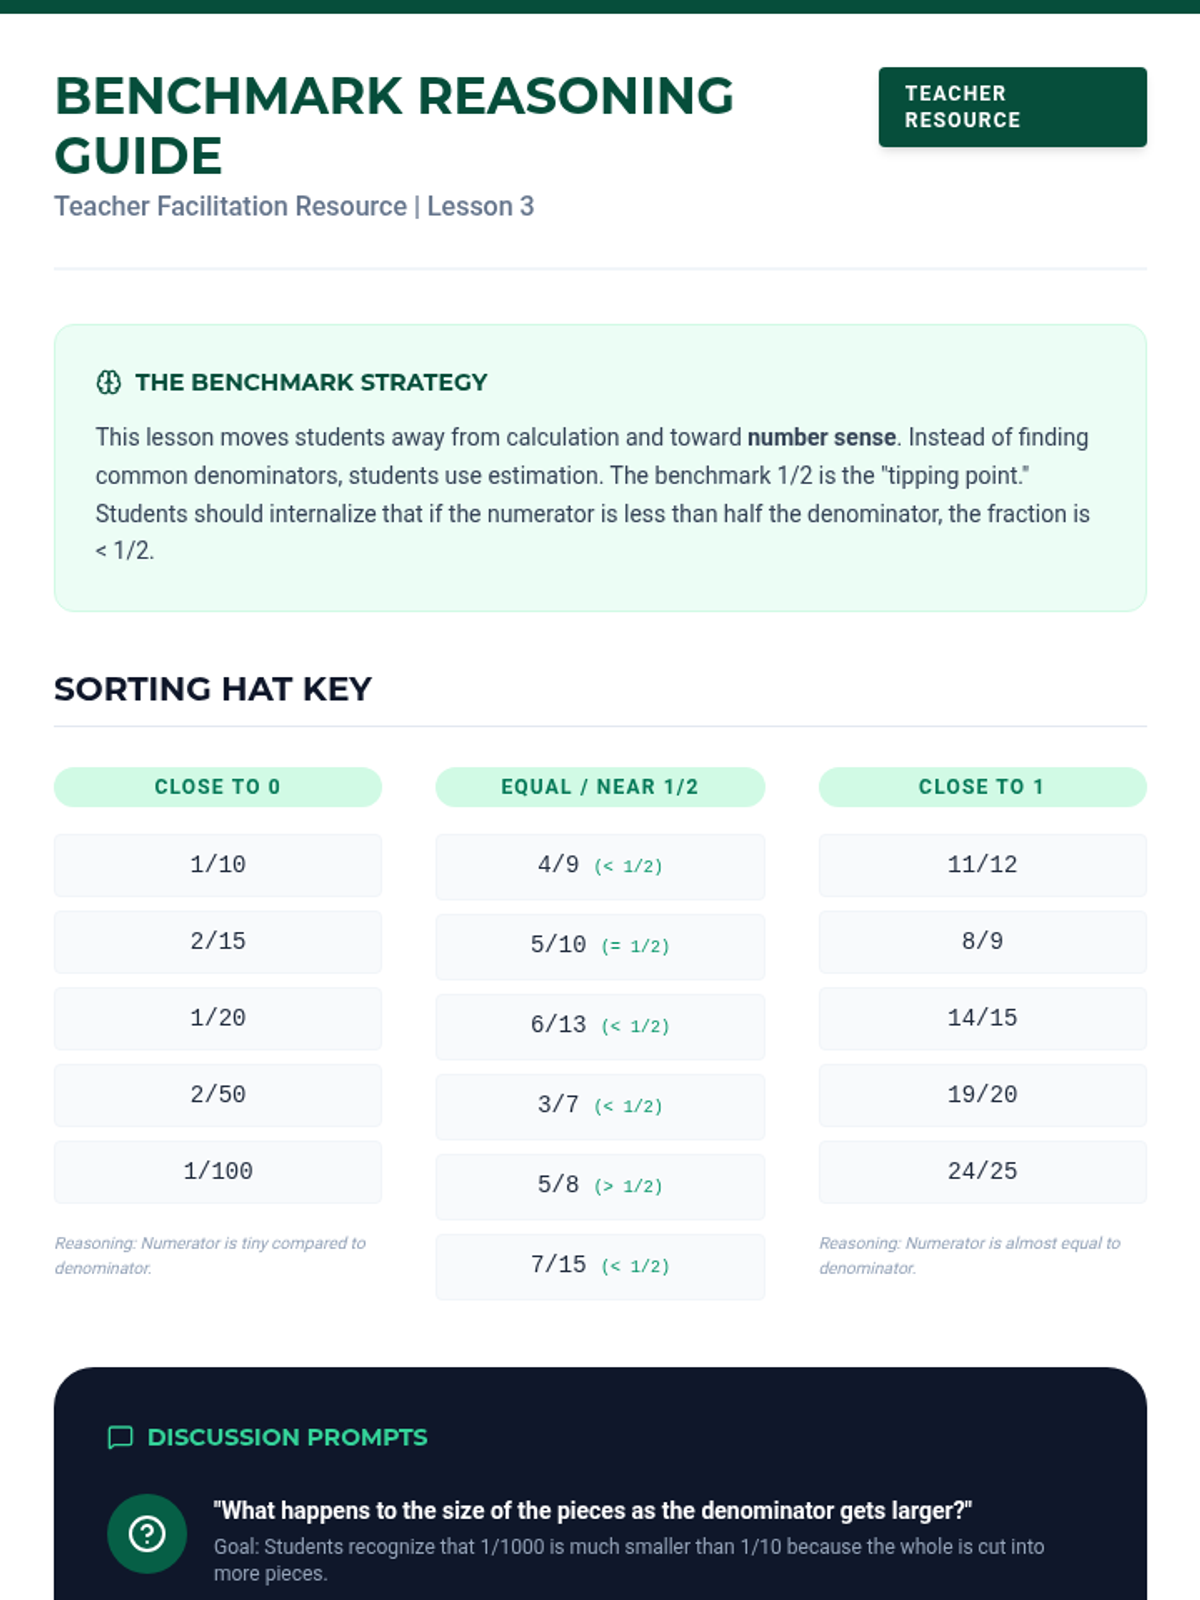Click the 11/12 fraction card

(981, 865)
